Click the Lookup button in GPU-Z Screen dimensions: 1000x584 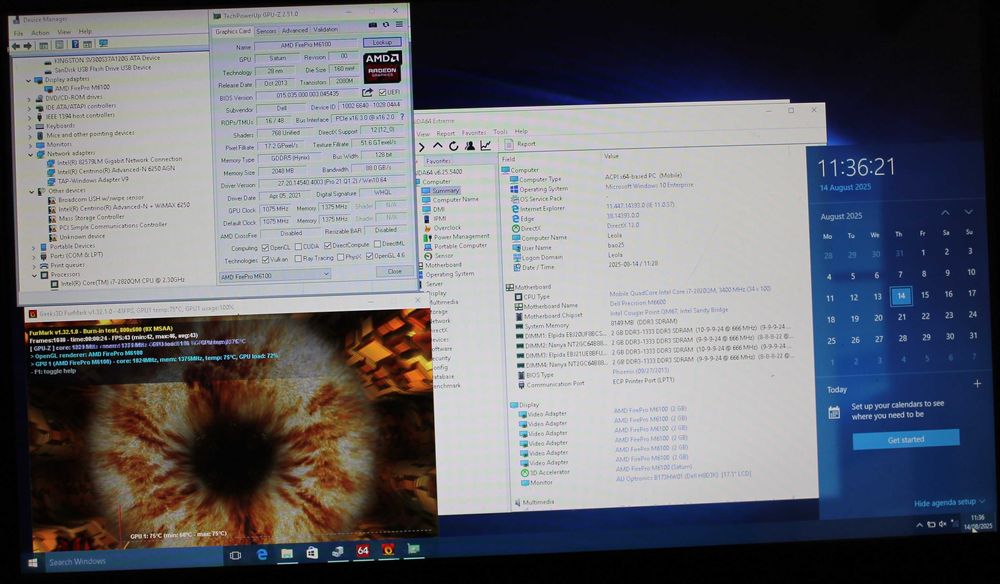(382, 42)
